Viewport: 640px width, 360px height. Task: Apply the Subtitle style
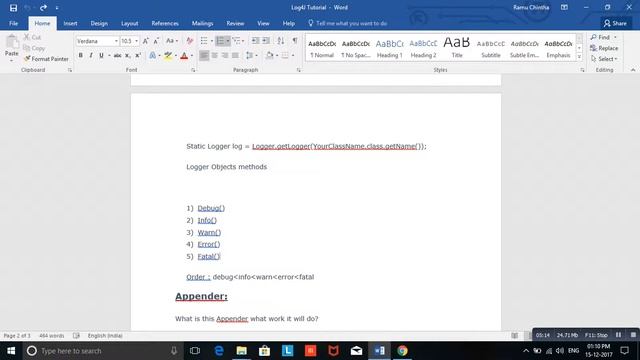491,49
